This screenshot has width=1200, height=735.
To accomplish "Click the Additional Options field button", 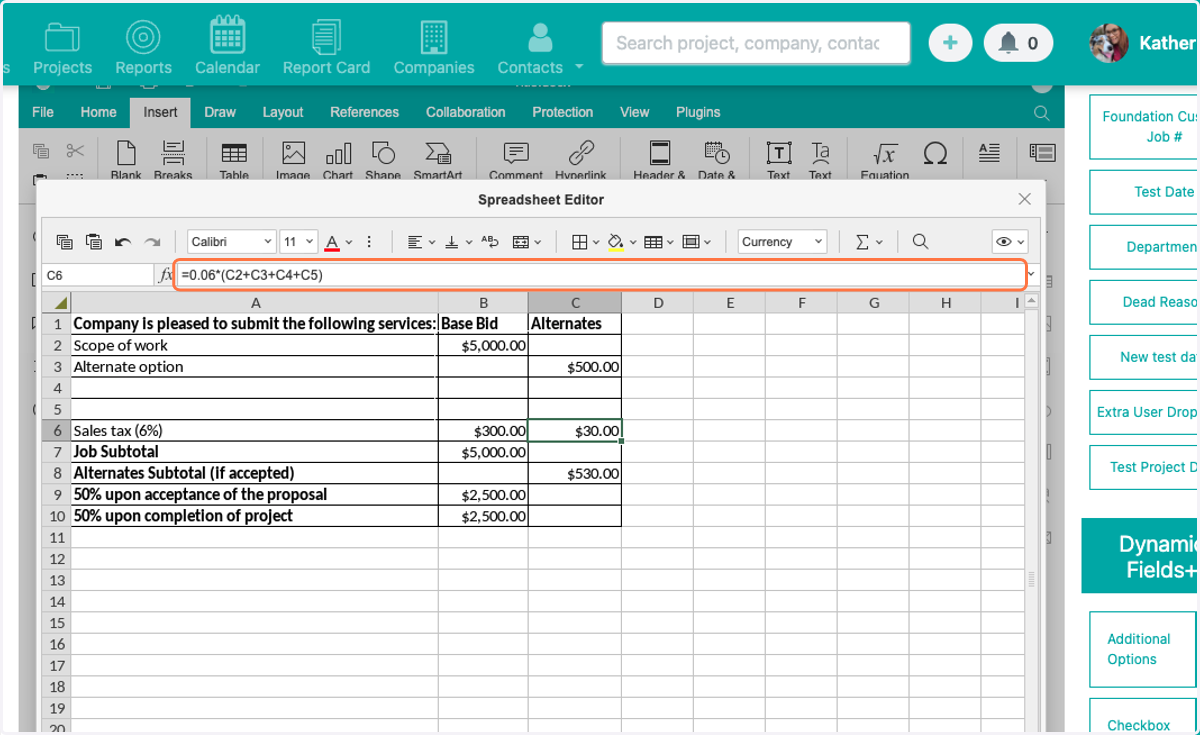I will (1144, 649).
